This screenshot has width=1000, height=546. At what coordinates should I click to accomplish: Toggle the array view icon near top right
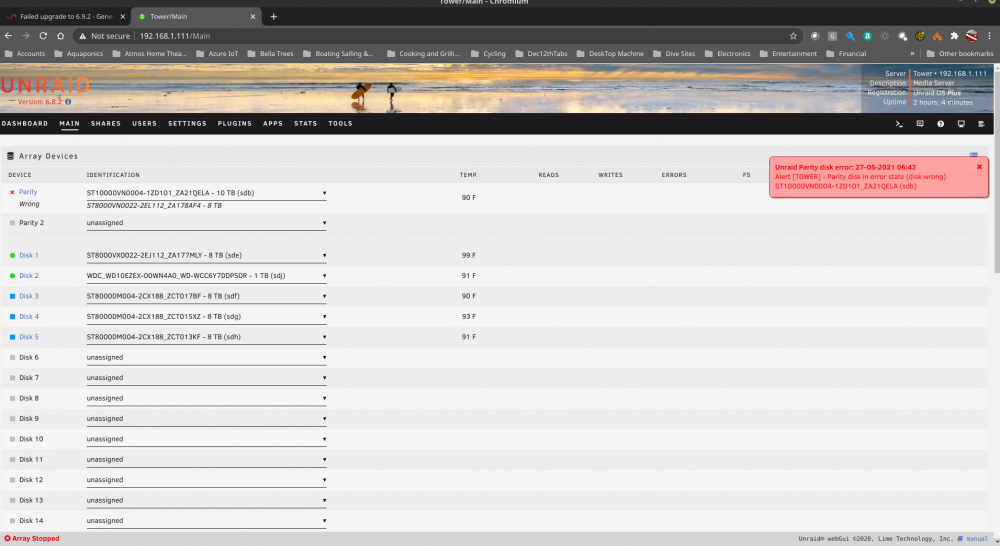pyautogui.click(x=973, y=155)
